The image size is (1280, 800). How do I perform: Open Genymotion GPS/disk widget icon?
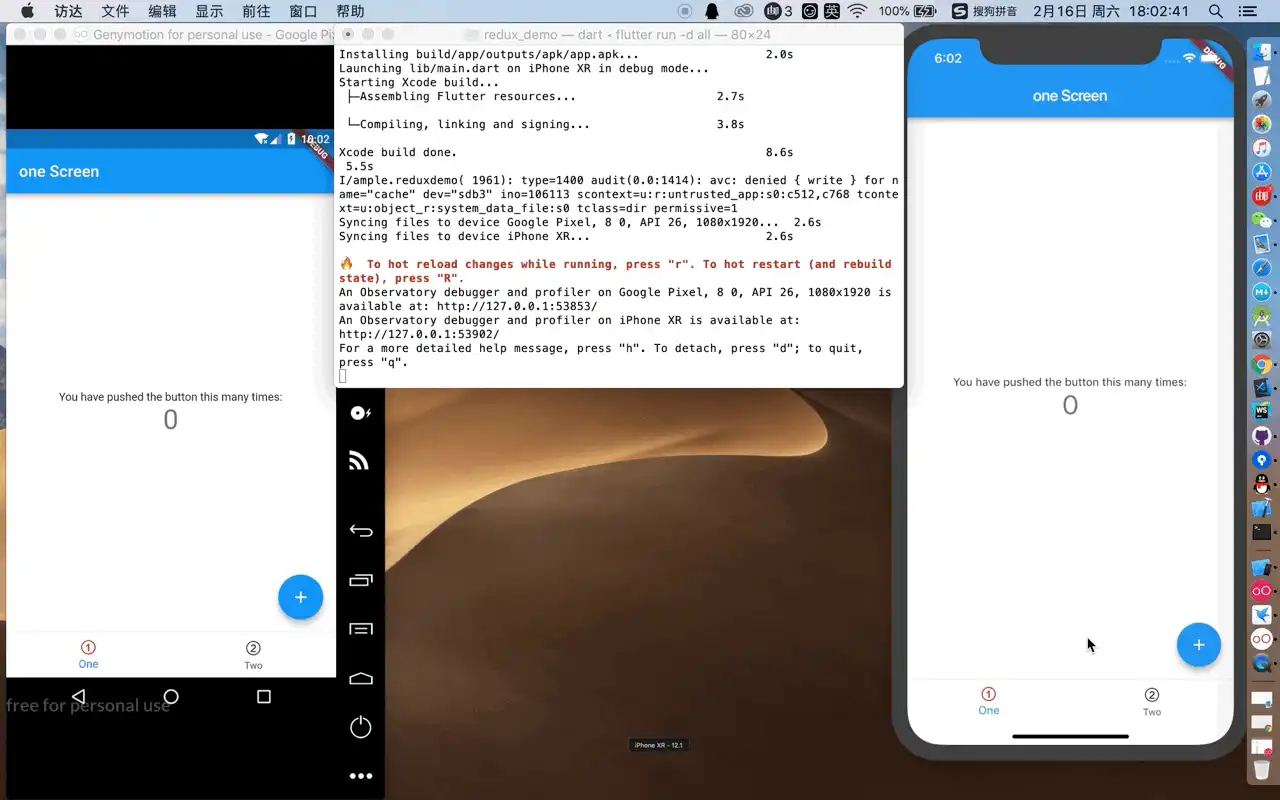[x=361, y=412]
